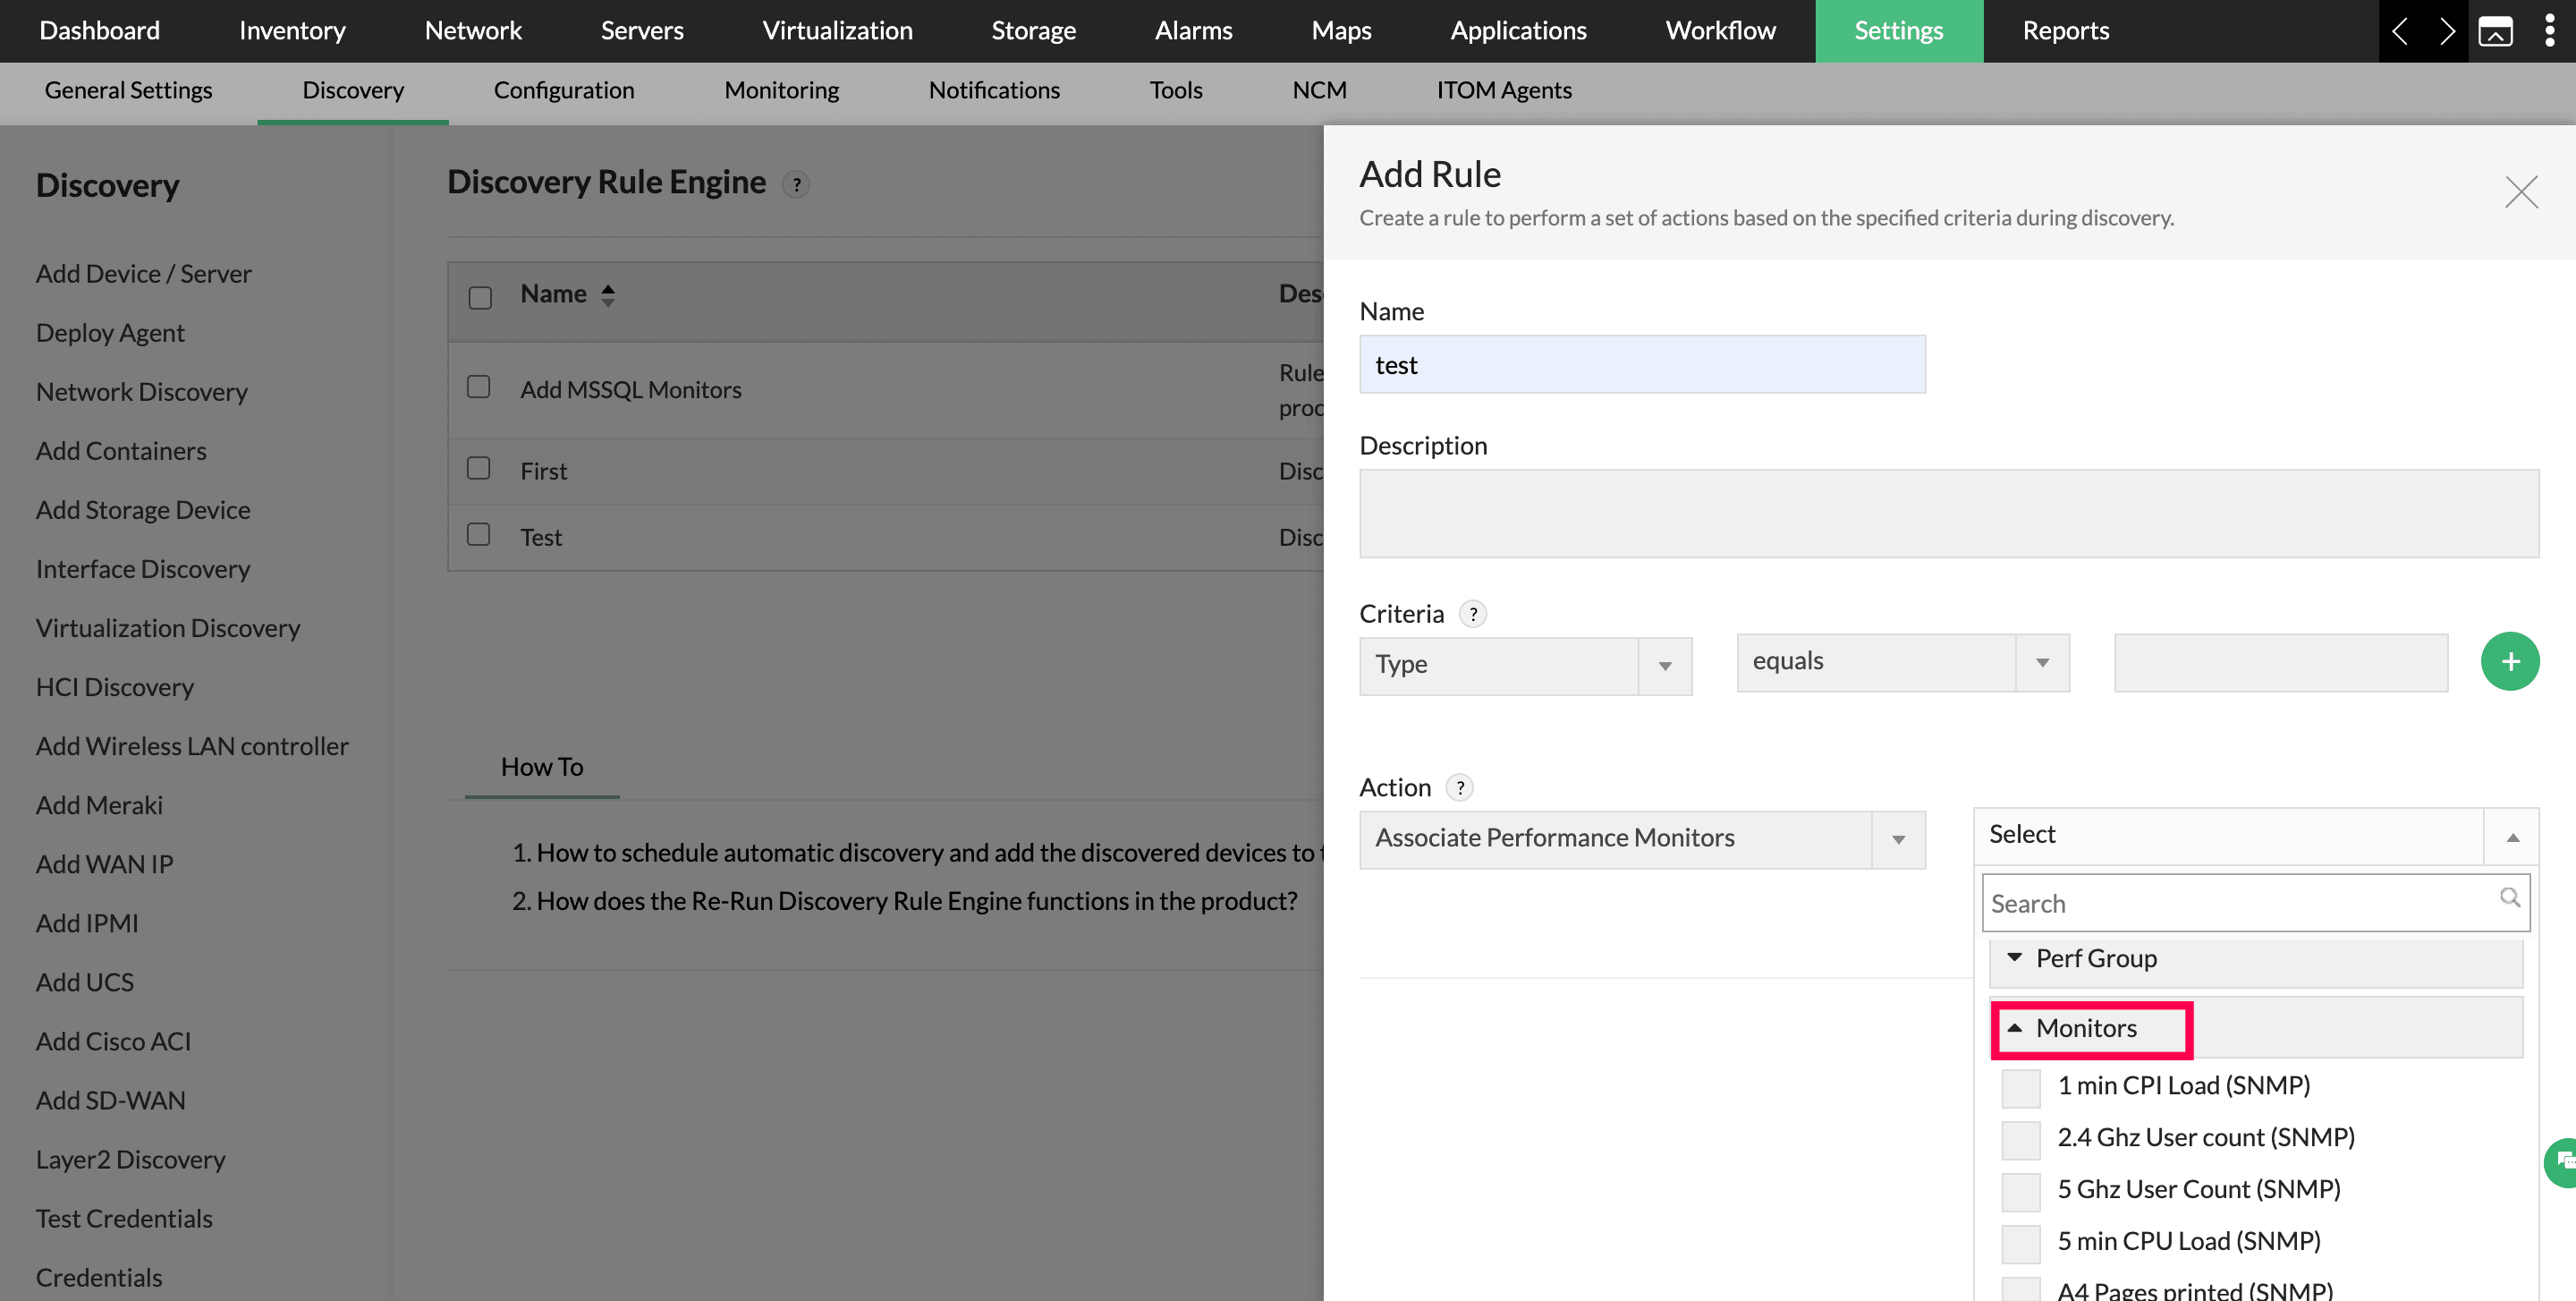The image size is (2576, 1301).
Task: Click the monitor Search box
Action: (x=2255, y=903)
